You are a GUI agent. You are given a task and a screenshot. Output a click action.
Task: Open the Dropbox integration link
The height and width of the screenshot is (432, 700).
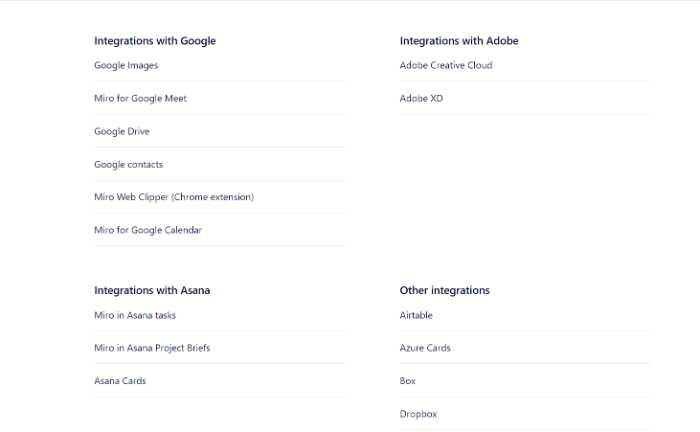(x=418, y=415)
